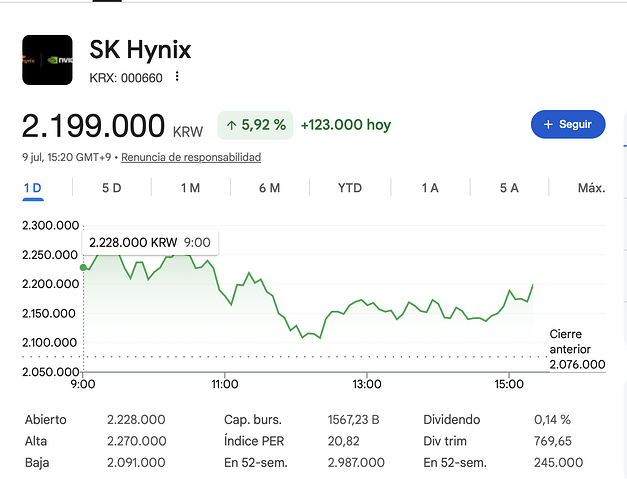Click the chart line end point near 15:20
The height and width of the screenshot is (500, 627).
pyautogui.click(x=533, y=285)
